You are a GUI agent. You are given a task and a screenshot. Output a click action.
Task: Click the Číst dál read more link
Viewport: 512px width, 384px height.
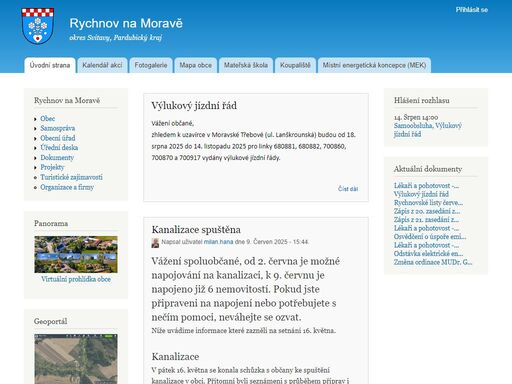pos(348,189)
